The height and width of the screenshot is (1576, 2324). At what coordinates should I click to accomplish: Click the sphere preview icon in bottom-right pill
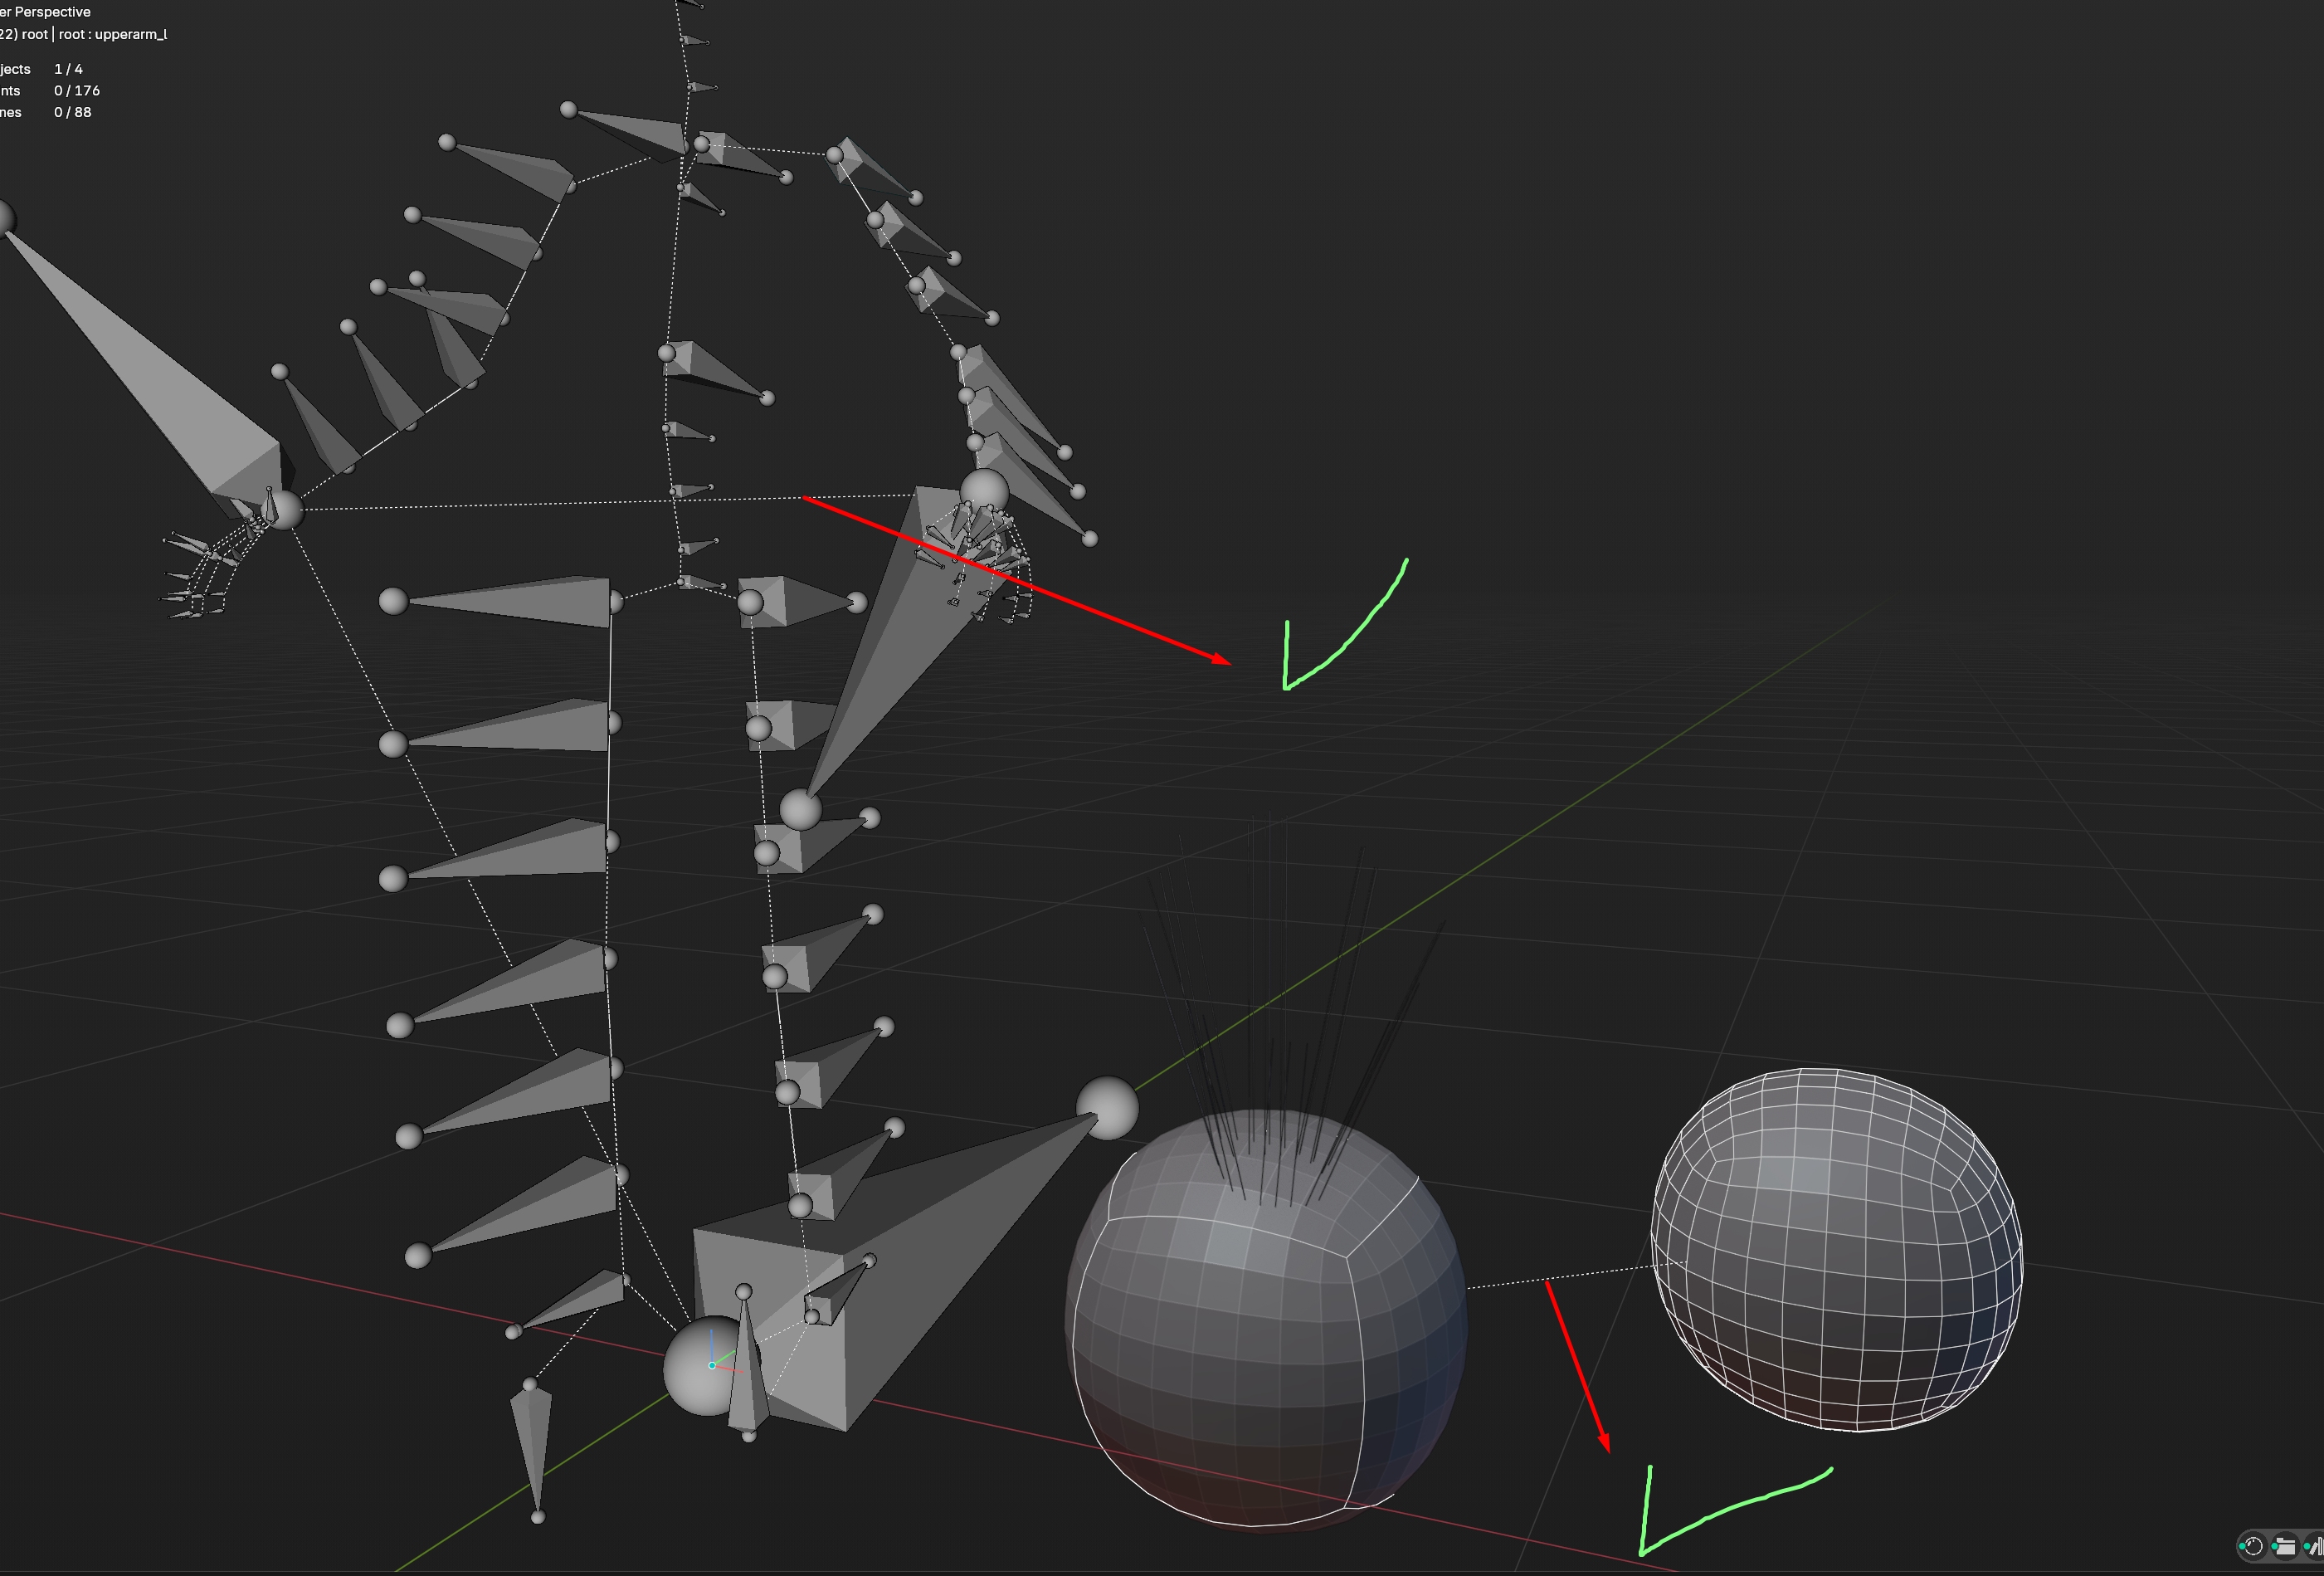[2252, 1547]
